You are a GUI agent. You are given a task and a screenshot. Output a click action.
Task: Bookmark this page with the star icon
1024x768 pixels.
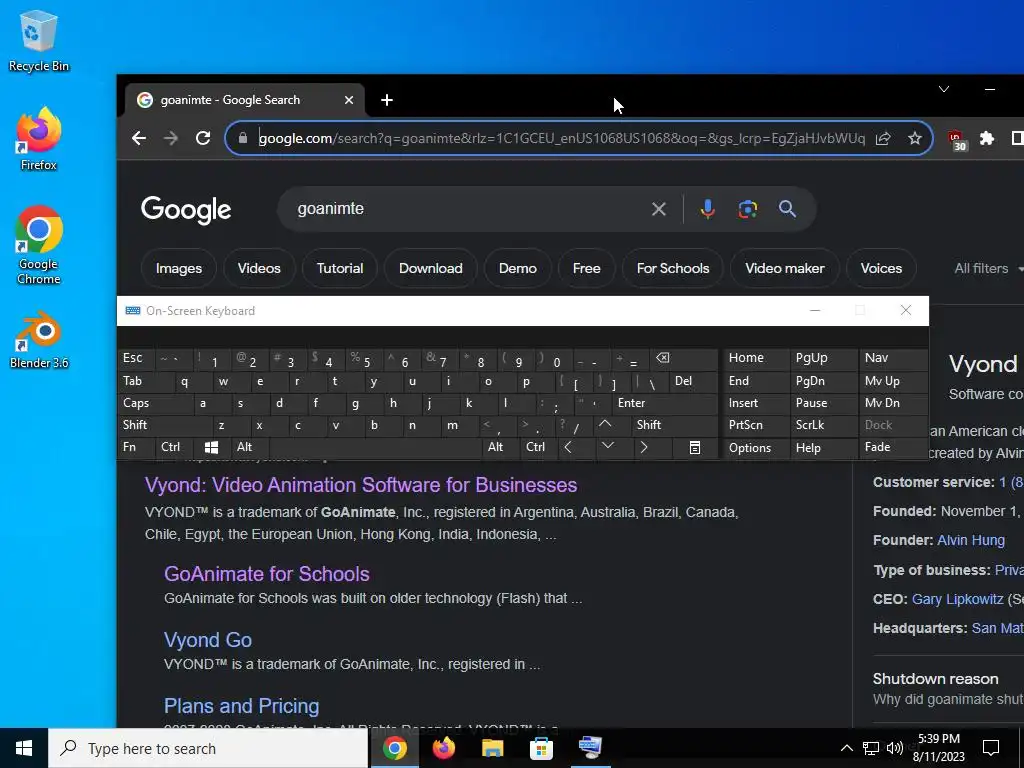tap(915, 138)
